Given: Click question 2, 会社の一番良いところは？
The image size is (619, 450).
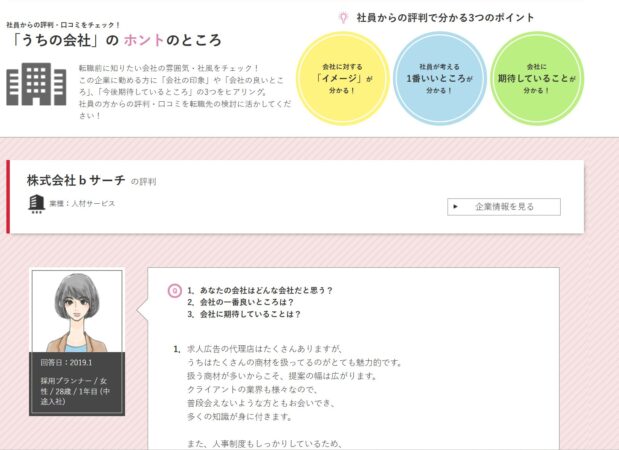Looking at the screenshot, I should pyautogui.click(x=240, y=302).
